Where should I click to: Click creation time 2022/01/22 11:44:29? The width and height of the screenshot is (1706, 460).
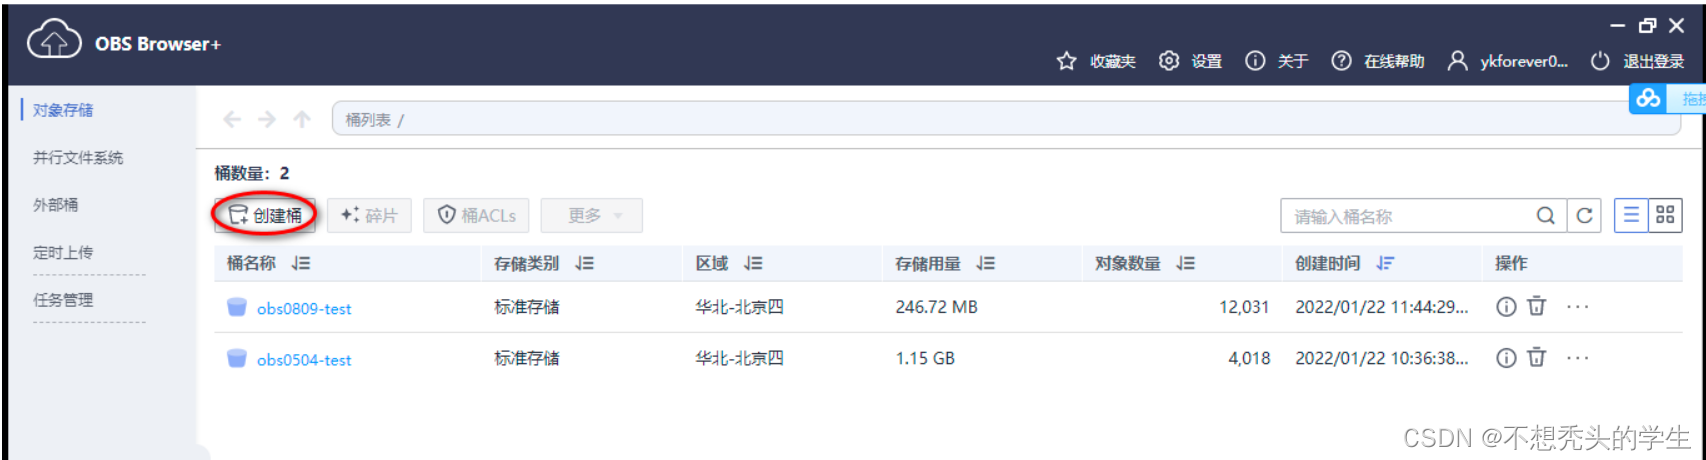(1382, 307)
